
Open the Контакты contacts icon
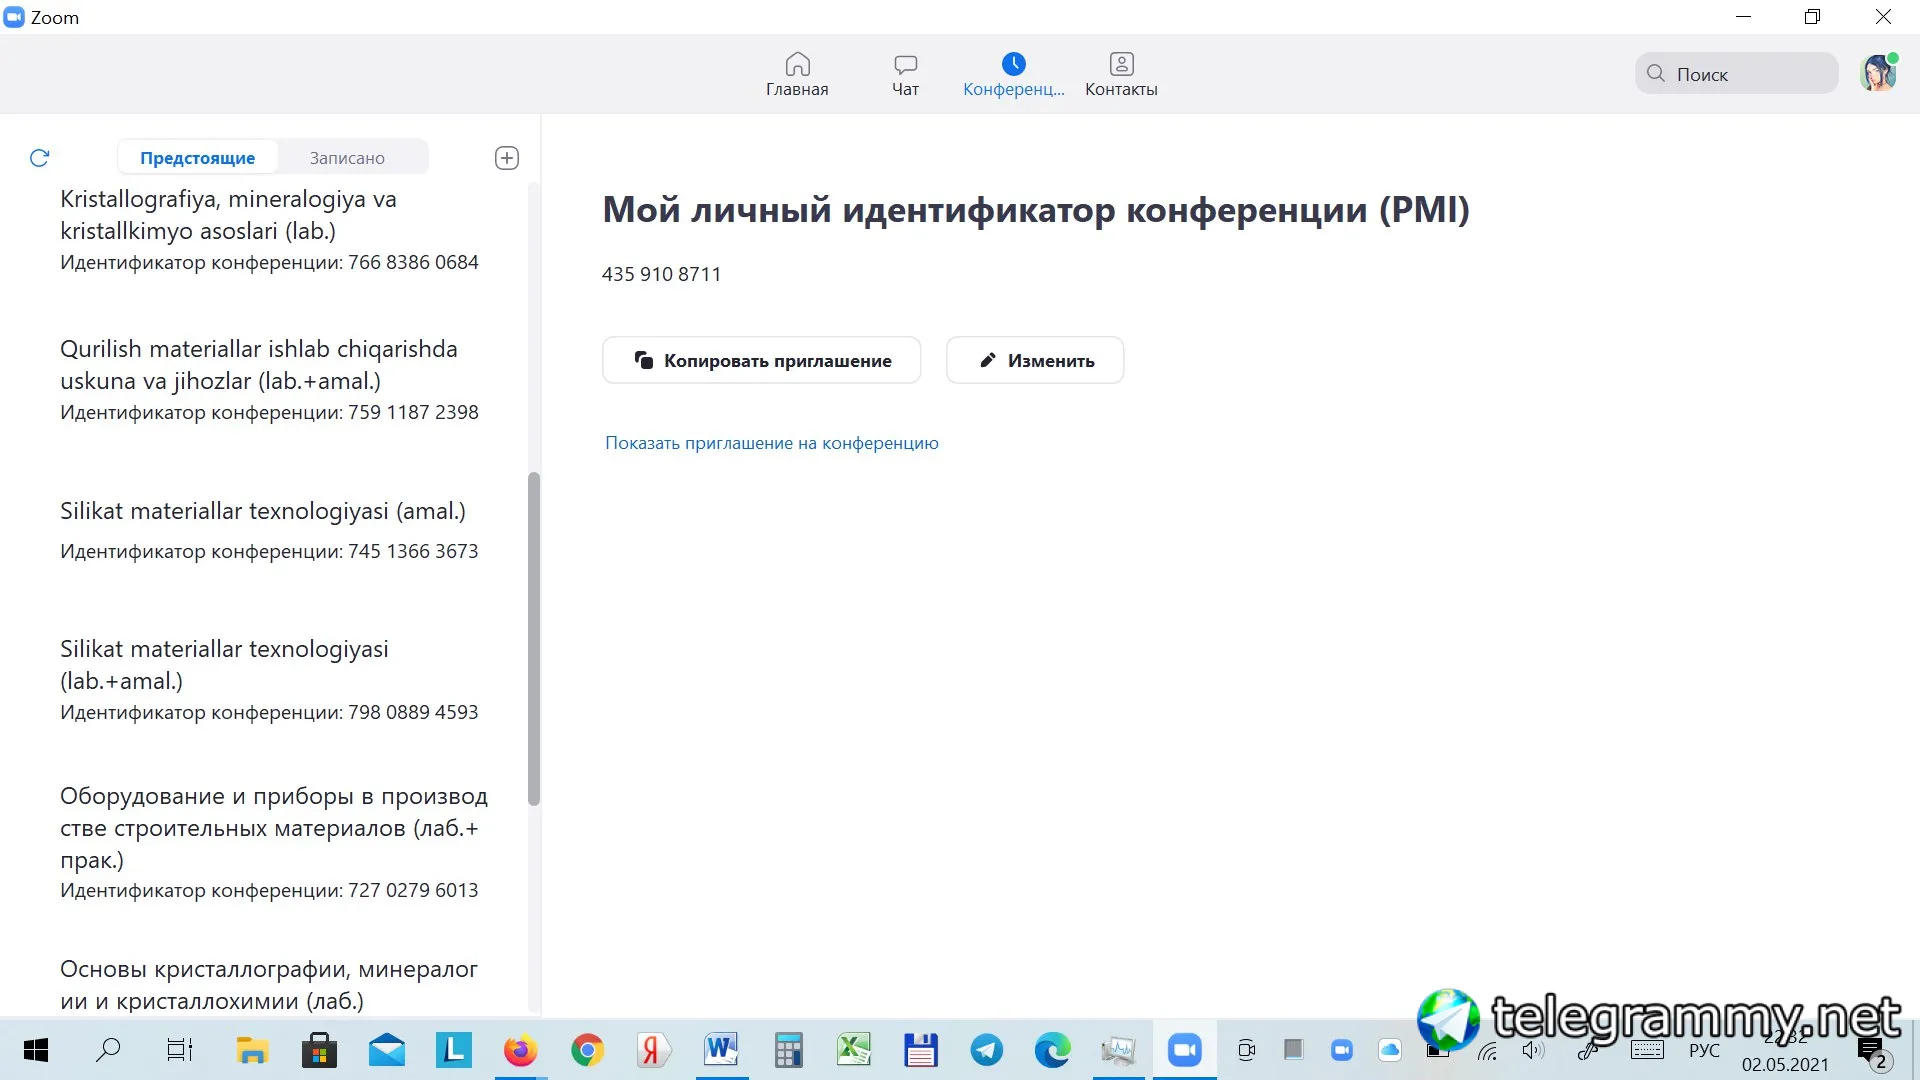point(1121,65)
